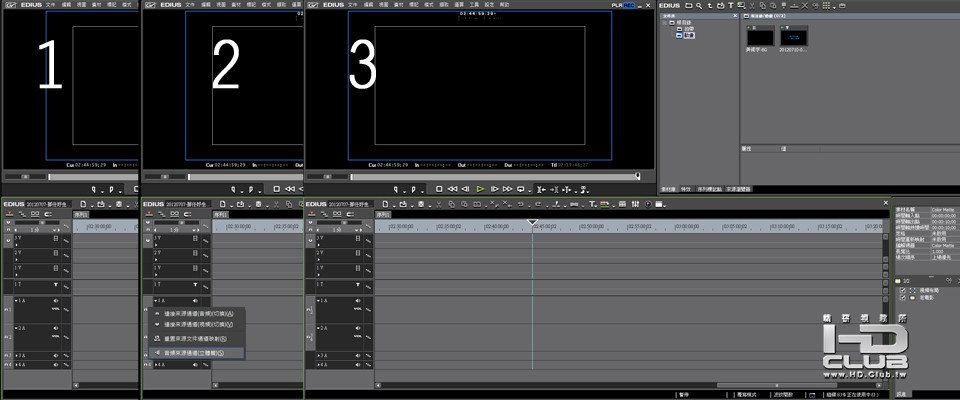The height and width of the screenshot is (400, 960).
Task: Click the search magnifier icon in Bin toolbar
Action: pyautogui.click(x=699, y=6)
